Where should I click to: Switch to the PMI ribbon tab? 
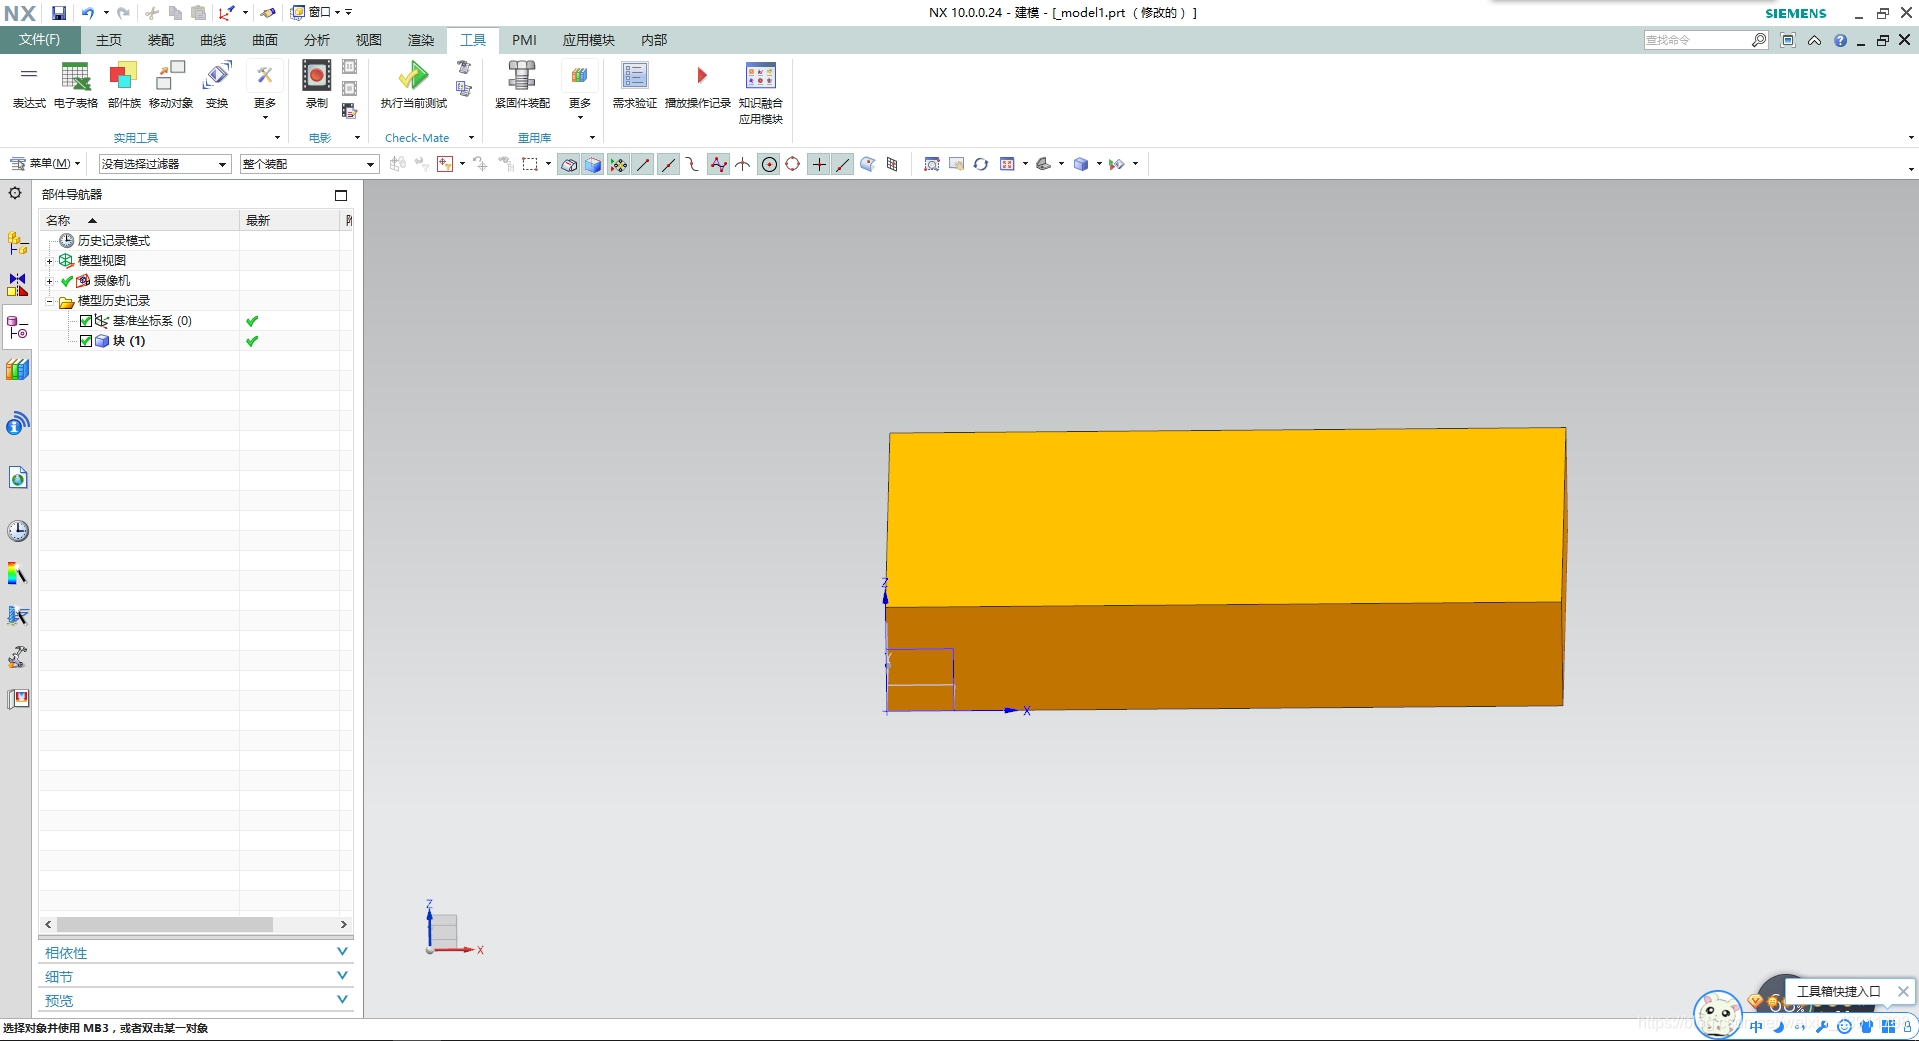pos(524,40)
